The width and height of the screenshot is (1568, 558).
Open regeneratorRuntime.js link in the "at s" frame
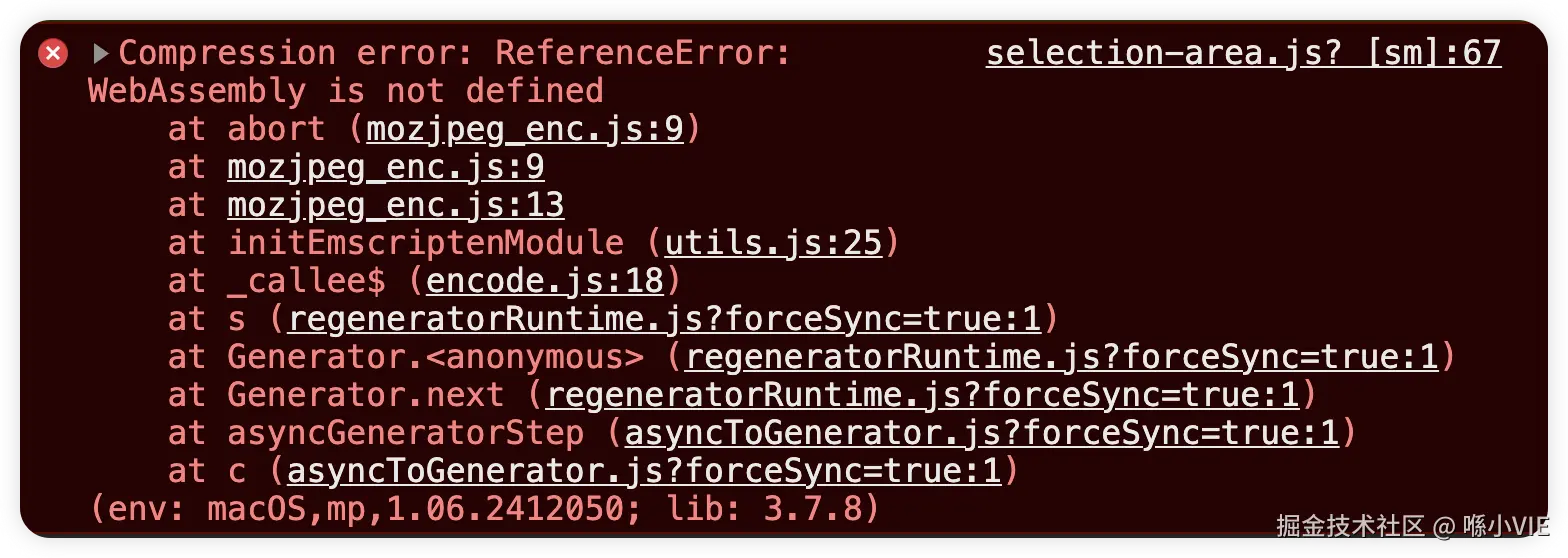click(664, 319)
